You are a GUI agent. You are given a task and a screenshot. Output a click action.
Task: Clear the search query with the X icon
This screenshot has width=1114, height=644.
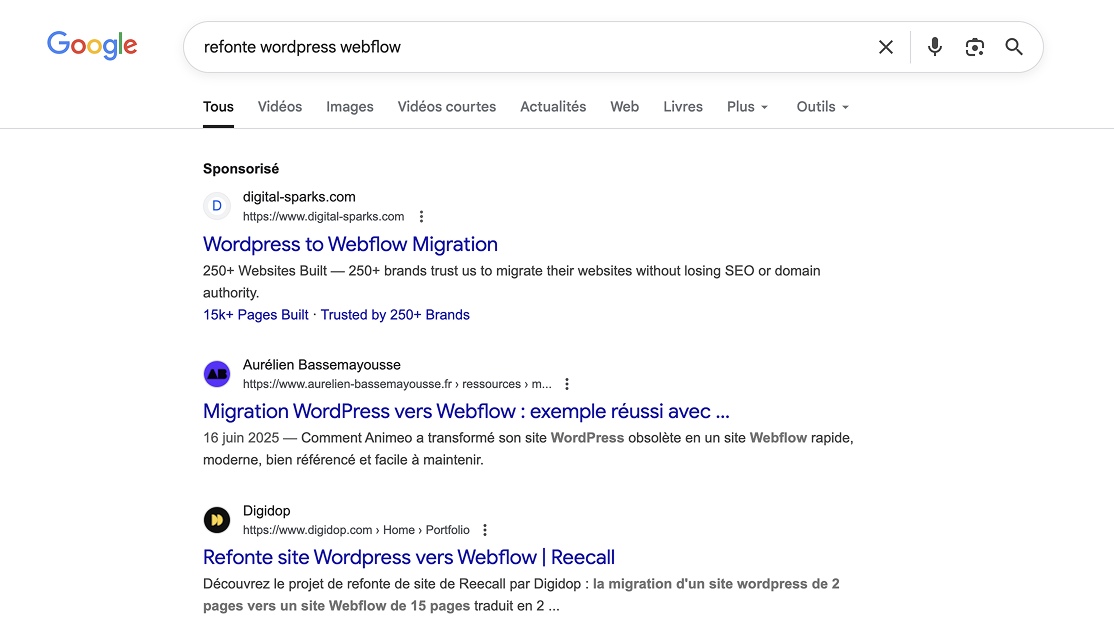(x=885, y=46)
